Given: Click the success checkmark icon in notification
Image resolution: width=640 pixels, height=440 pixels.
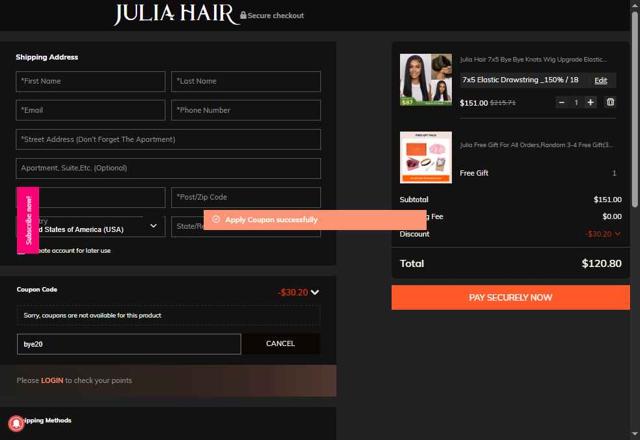Looking at the screenshot, I should coord(216,220).
